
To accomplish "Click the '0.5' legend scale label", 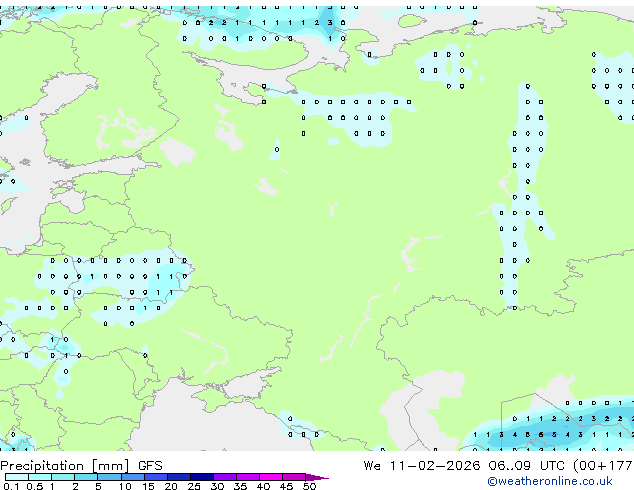I will click(34, 486).
